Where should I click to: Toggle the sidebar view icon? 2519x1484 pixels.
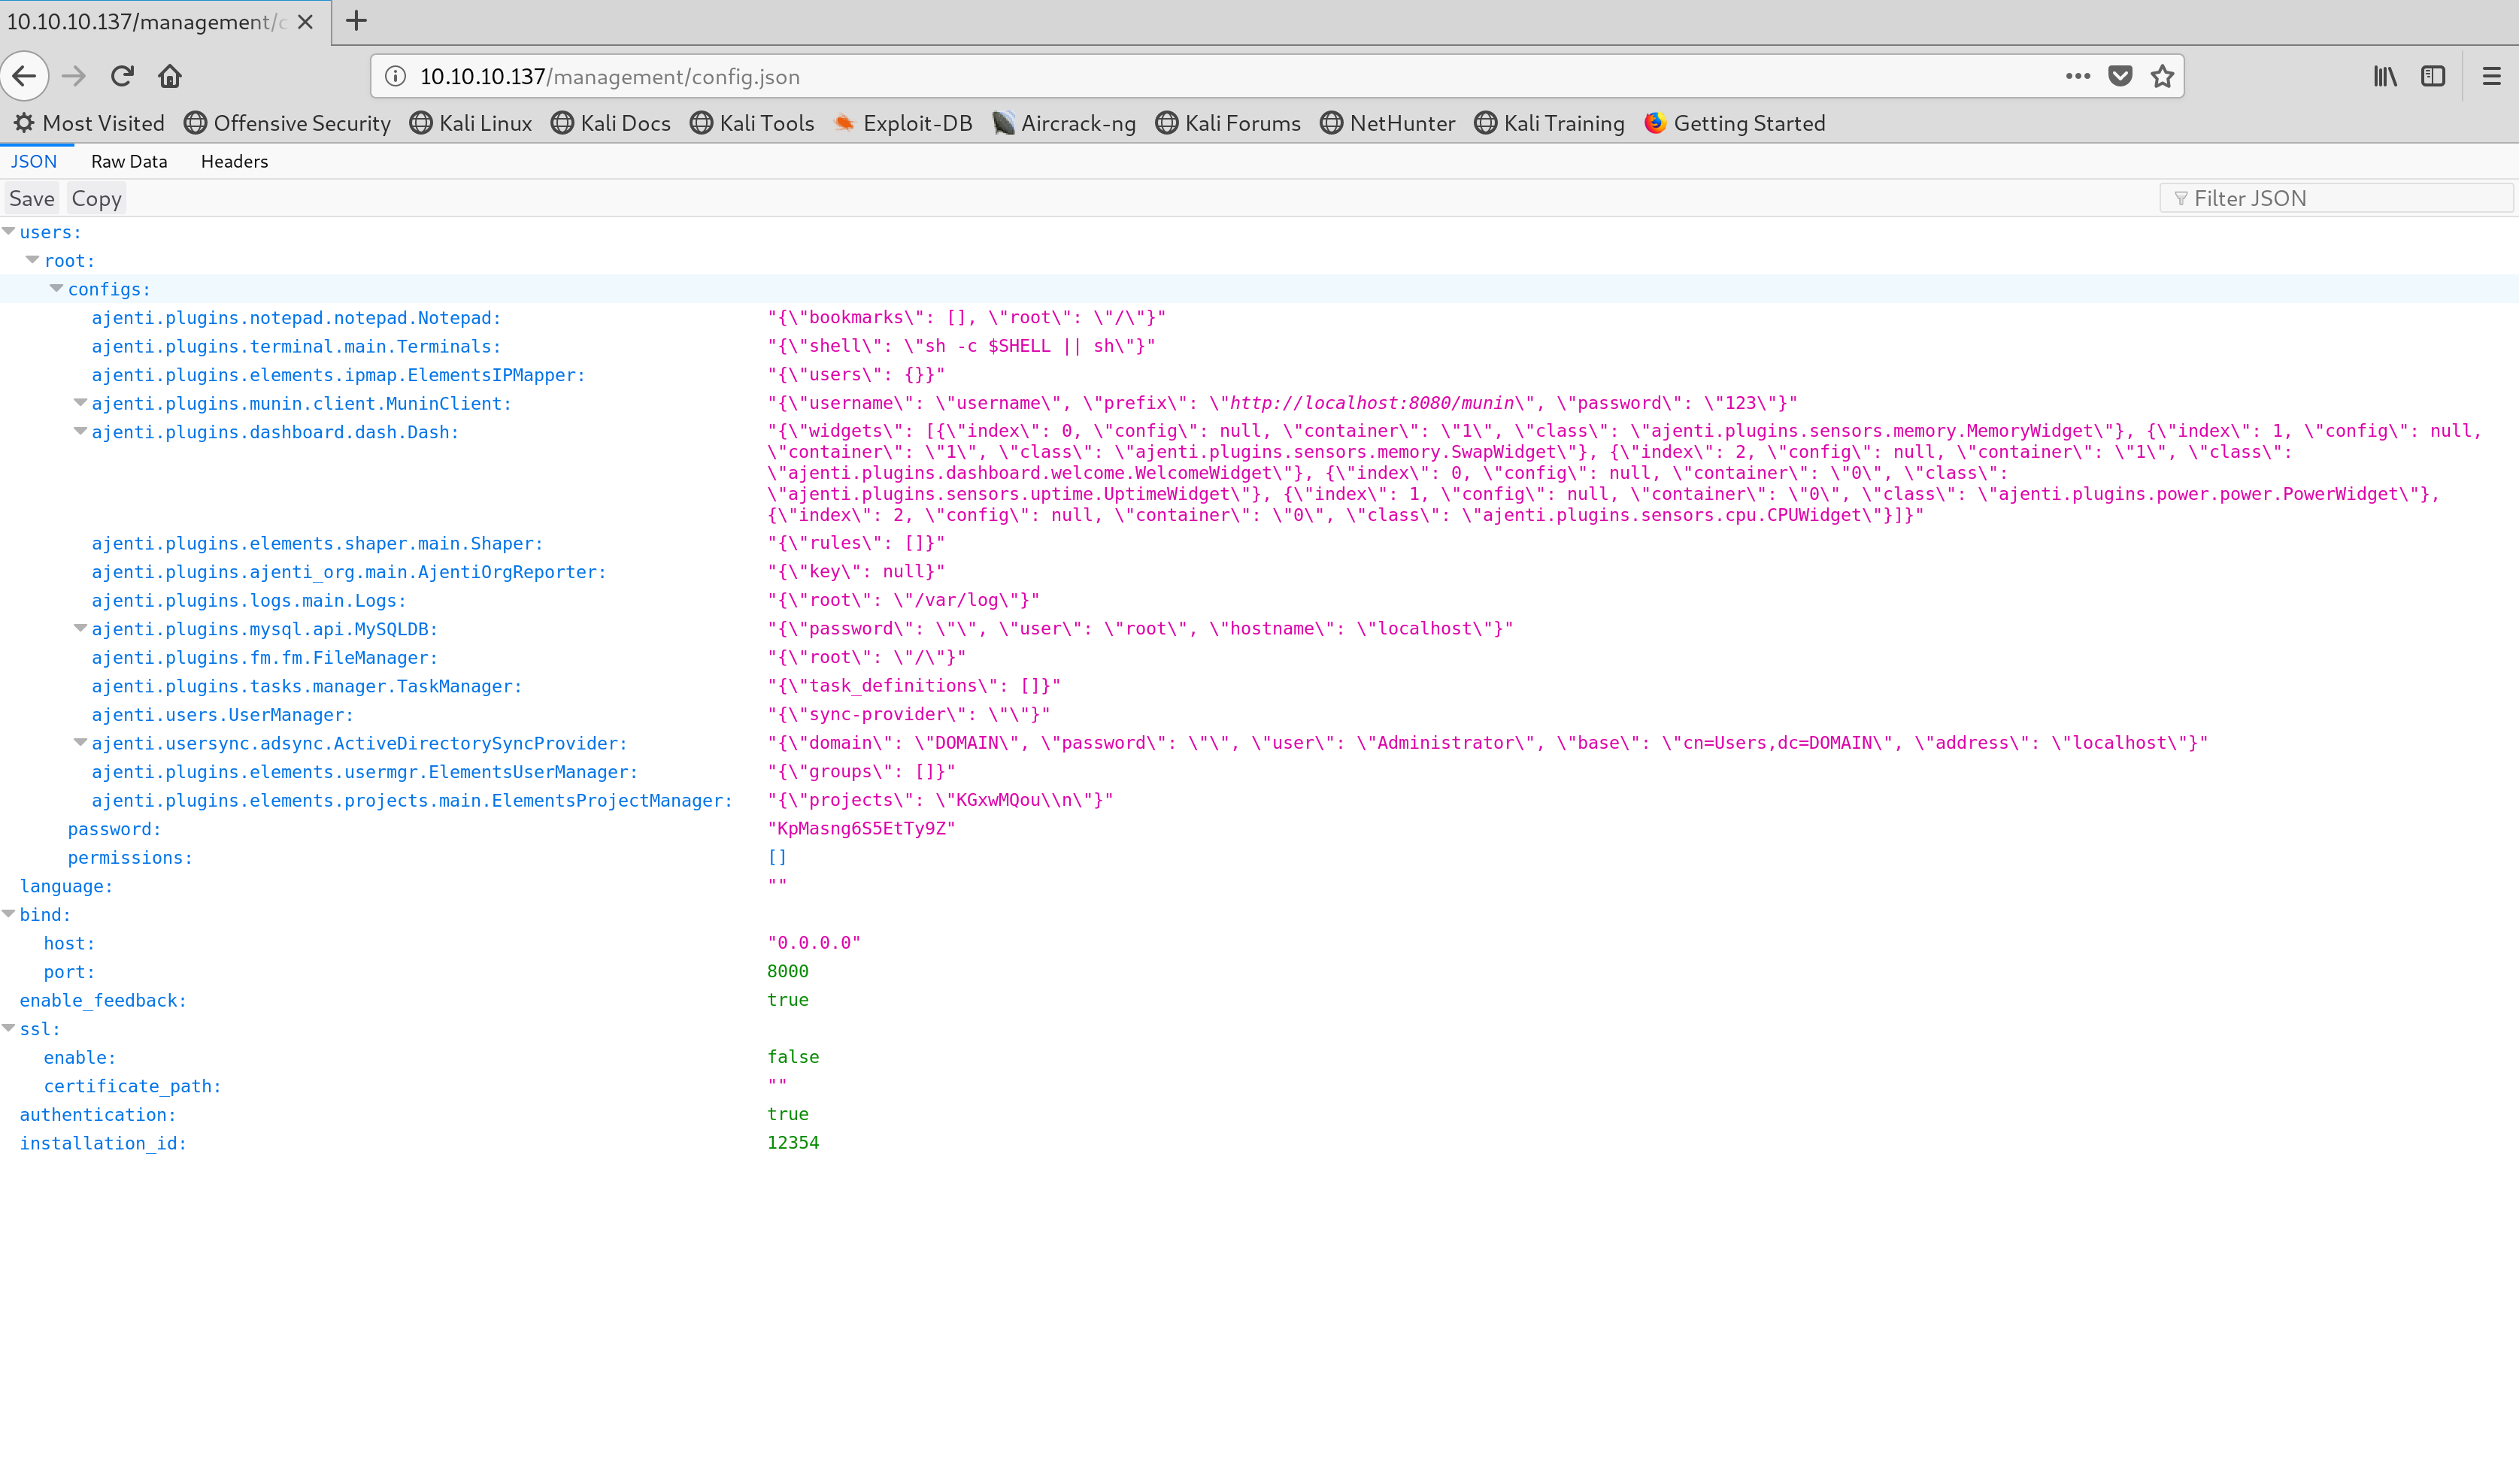pyautogui.click(x=2433, y=76)
